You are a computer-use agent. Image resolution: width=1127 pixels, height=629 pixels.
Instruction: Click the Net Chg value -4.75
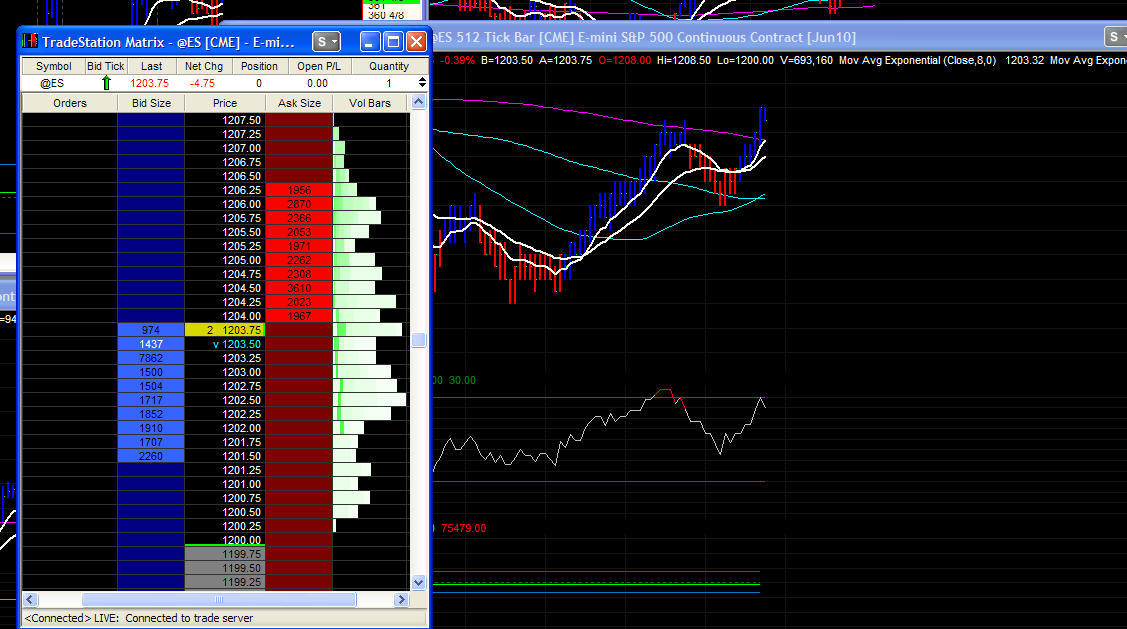click(x=202, y=83)
